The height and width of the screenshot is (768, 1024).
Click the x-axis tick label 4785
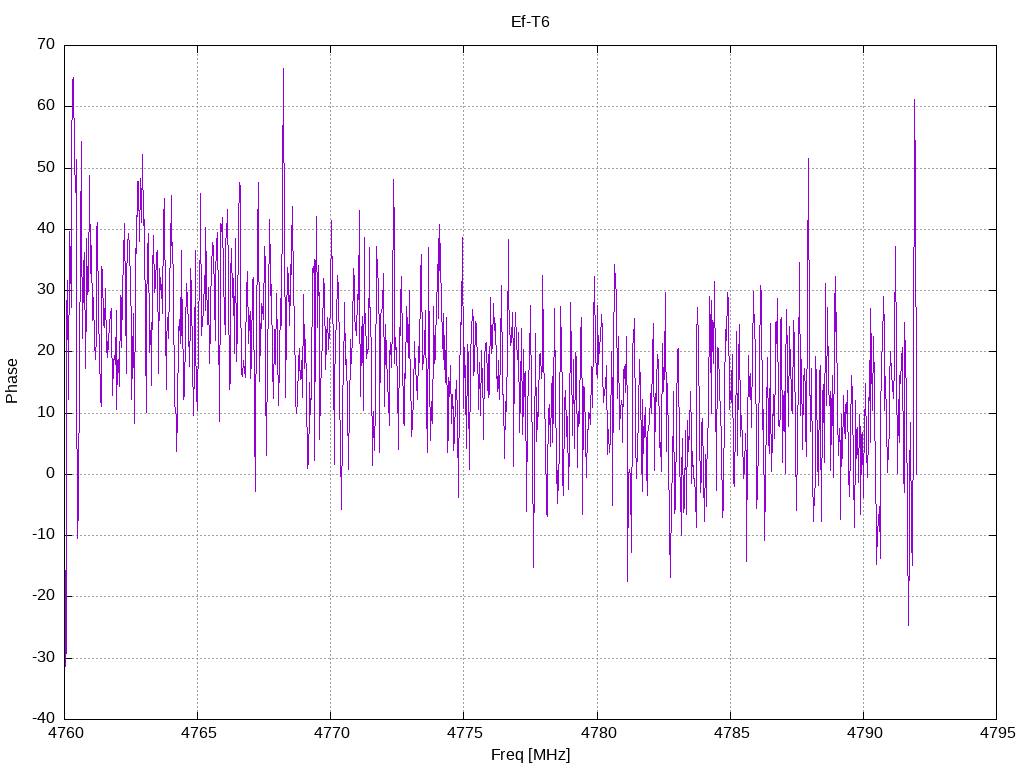tap(731, 733)
